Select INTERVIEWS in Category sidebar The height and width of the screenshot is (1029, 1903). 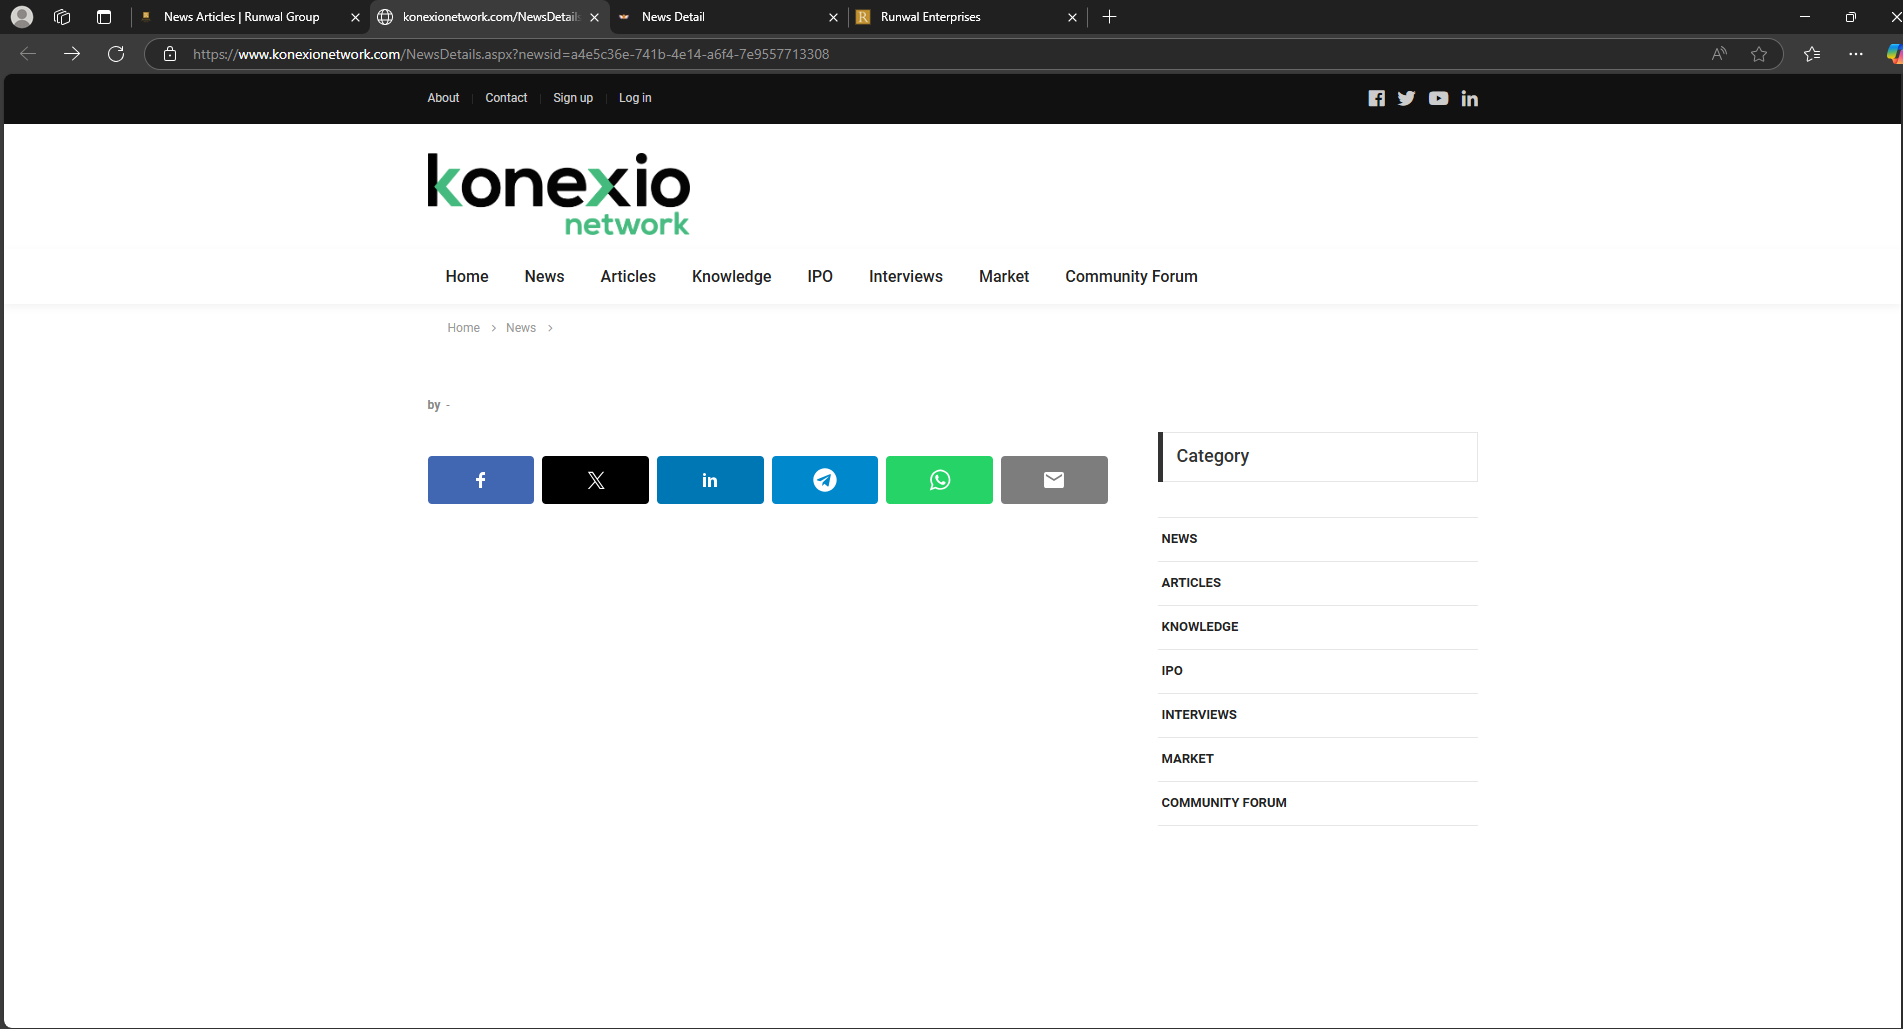tap(1199, 715)
